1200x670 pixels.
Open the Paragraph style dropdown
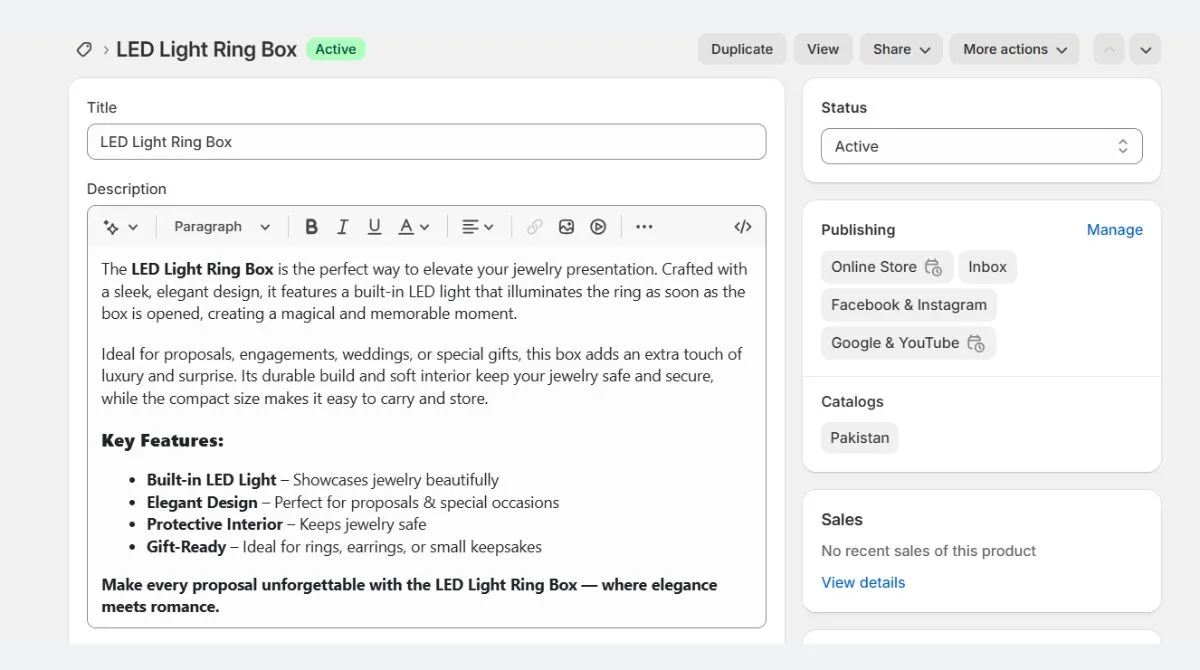tap(220, 226)
